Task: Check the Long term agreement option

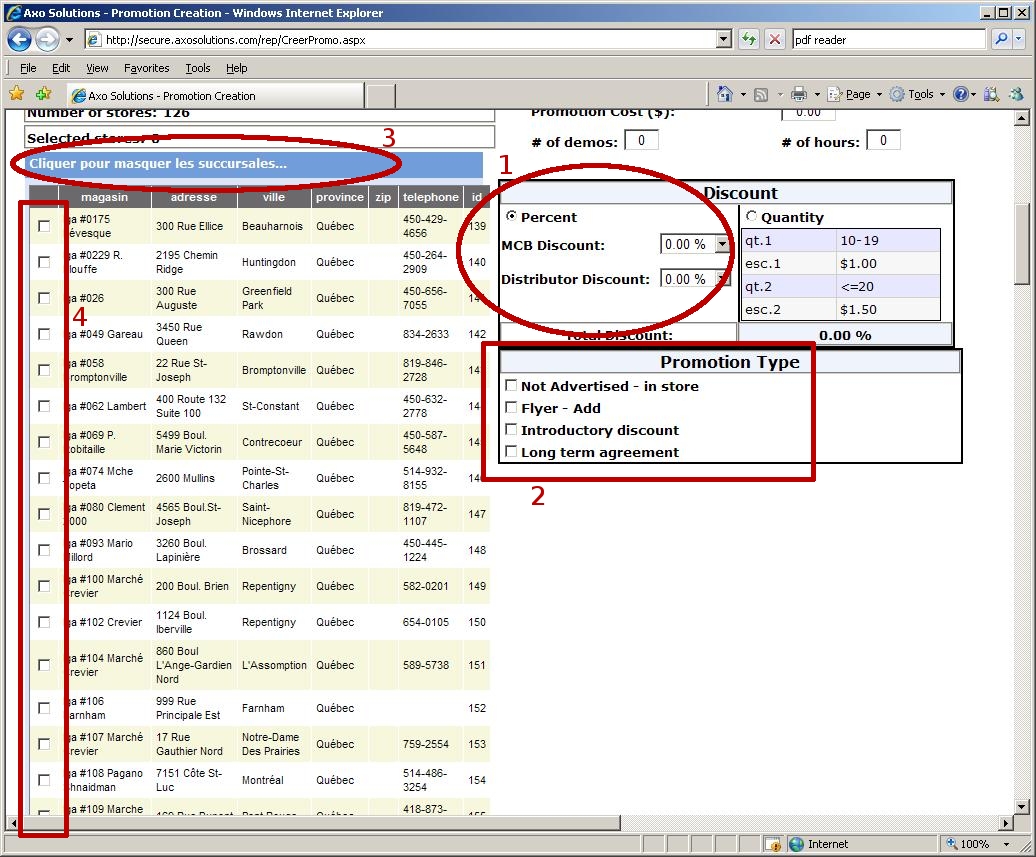Action: 511,451
